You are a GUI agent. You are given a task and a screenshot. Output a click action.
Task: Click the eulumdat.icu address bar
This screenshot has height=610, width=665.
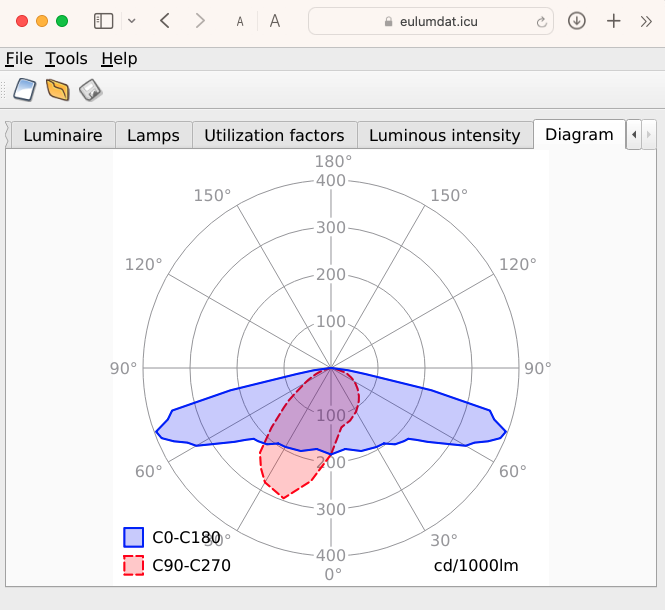[430, 21]
